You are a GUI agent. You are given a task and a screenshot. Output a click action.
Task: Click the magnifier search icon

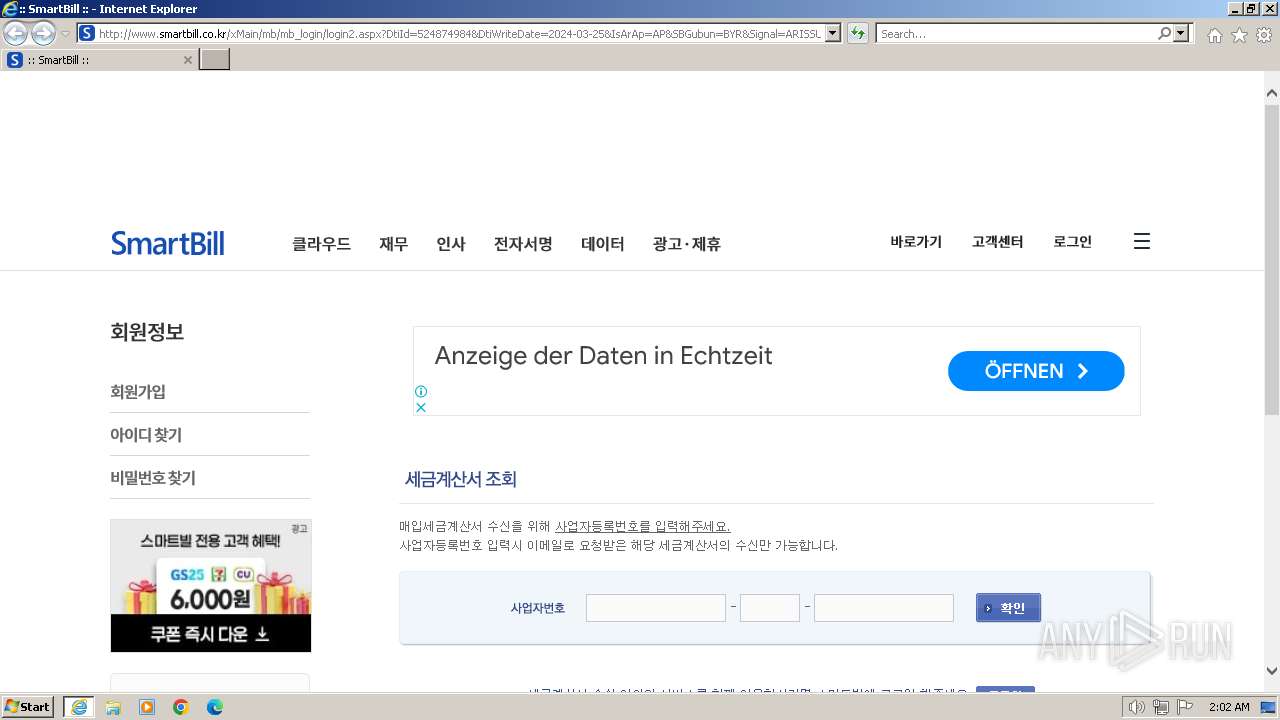pyautogui.click(x=1164, y=33)
